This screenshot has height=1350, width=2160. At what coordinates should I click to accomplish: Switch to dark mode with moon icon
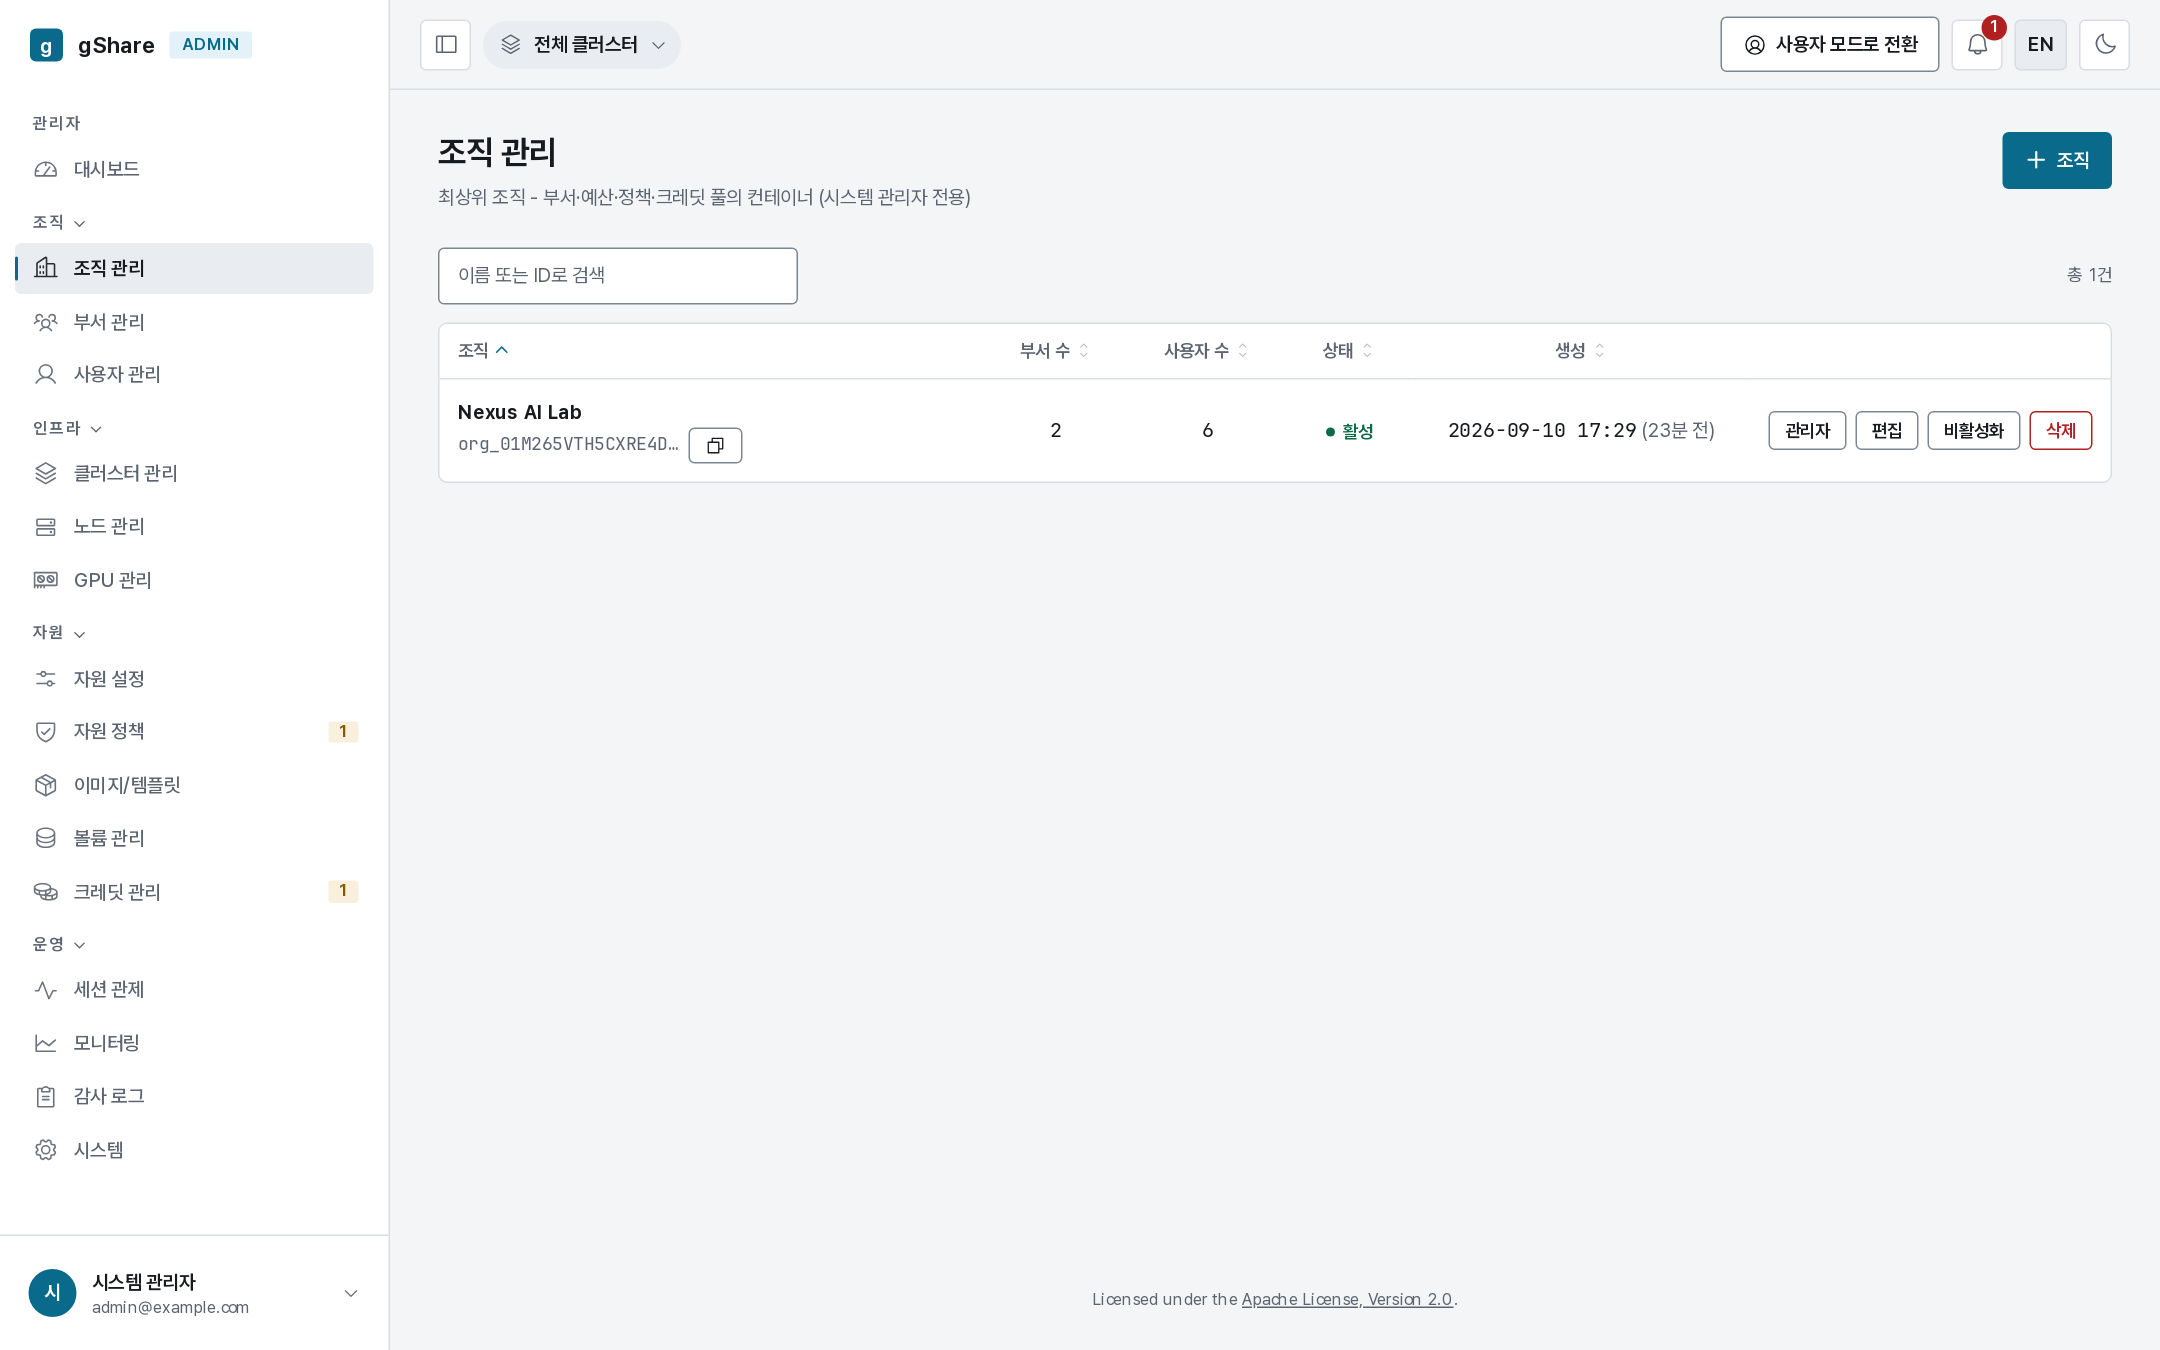[2104, 45]
